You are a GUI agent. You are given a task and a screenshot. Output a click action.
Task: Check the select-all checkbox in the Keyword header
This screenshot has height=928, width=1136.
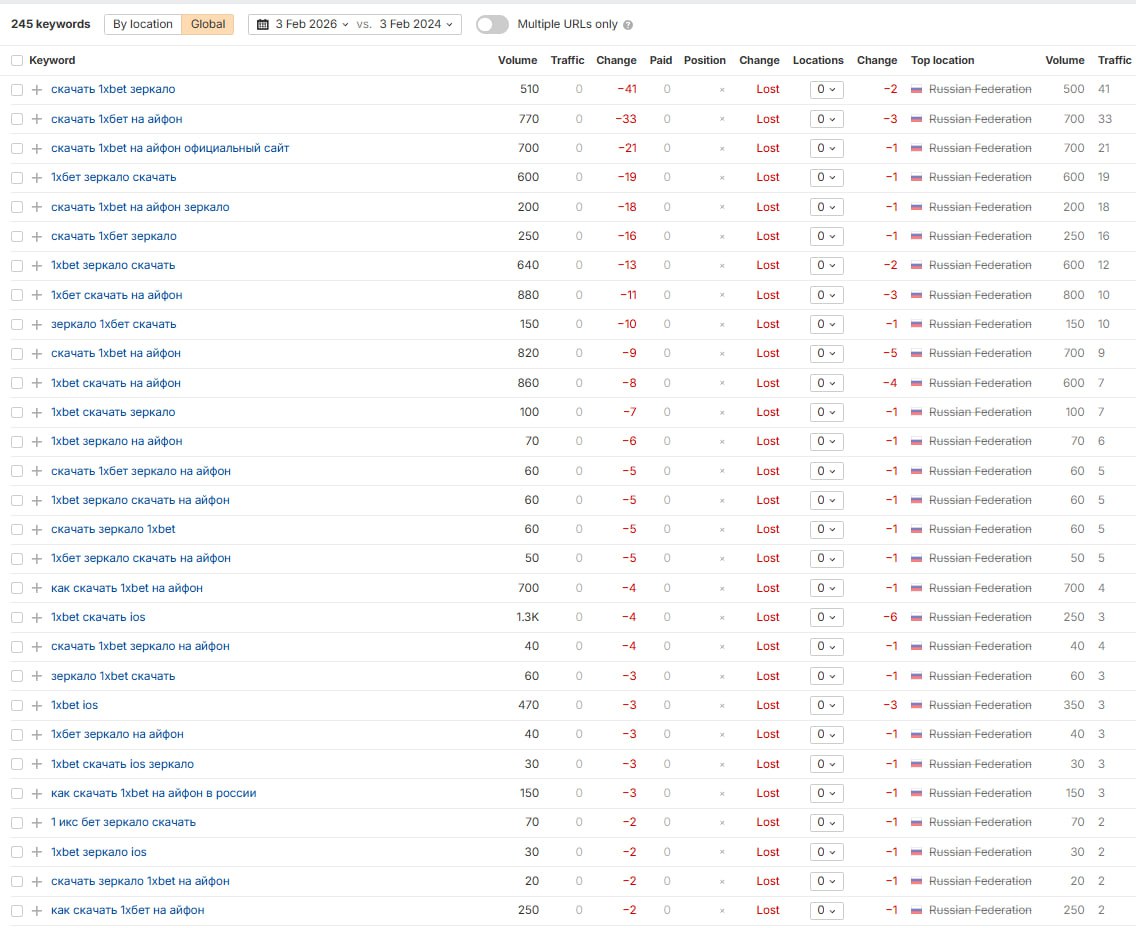tap(16, 60)
